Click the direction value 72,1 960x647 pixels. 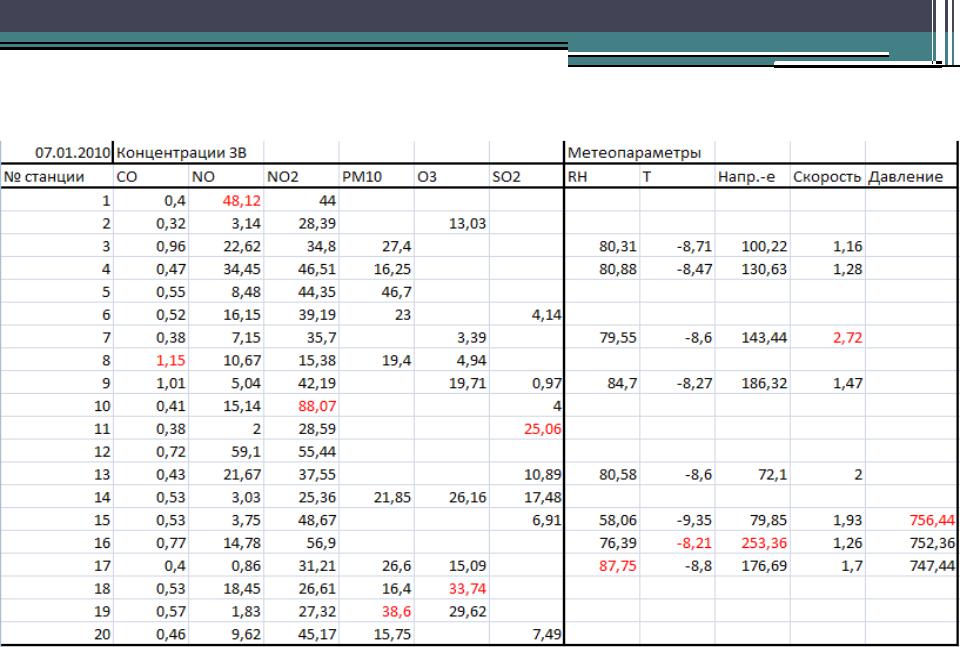[x=772, y=475]
